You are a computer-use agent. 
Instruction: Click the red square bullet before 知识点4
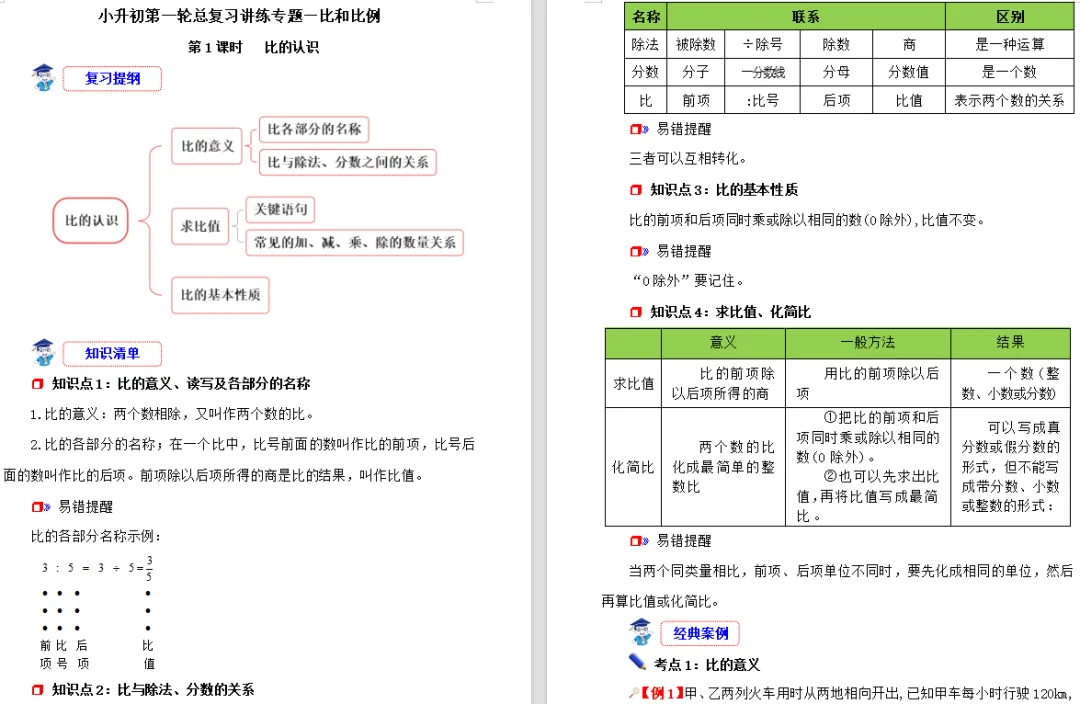point(636,312)
